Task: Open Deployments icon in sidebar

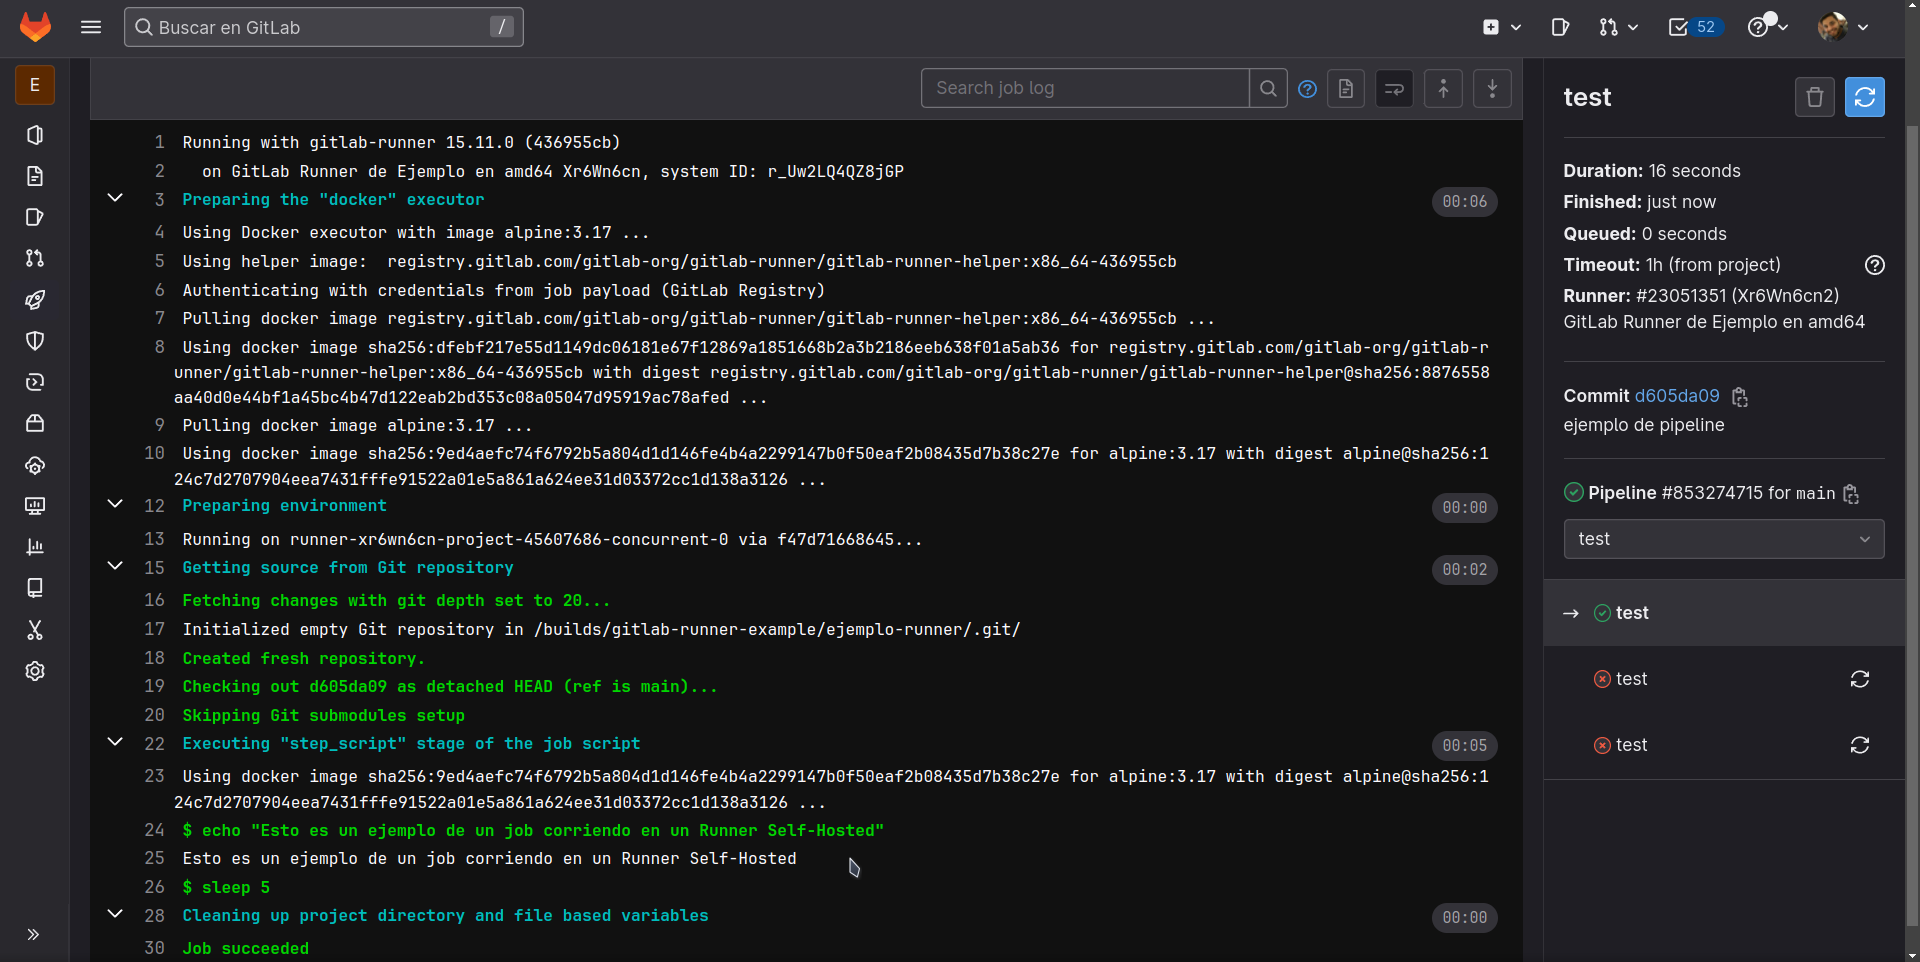Action: tap(35, 382)
